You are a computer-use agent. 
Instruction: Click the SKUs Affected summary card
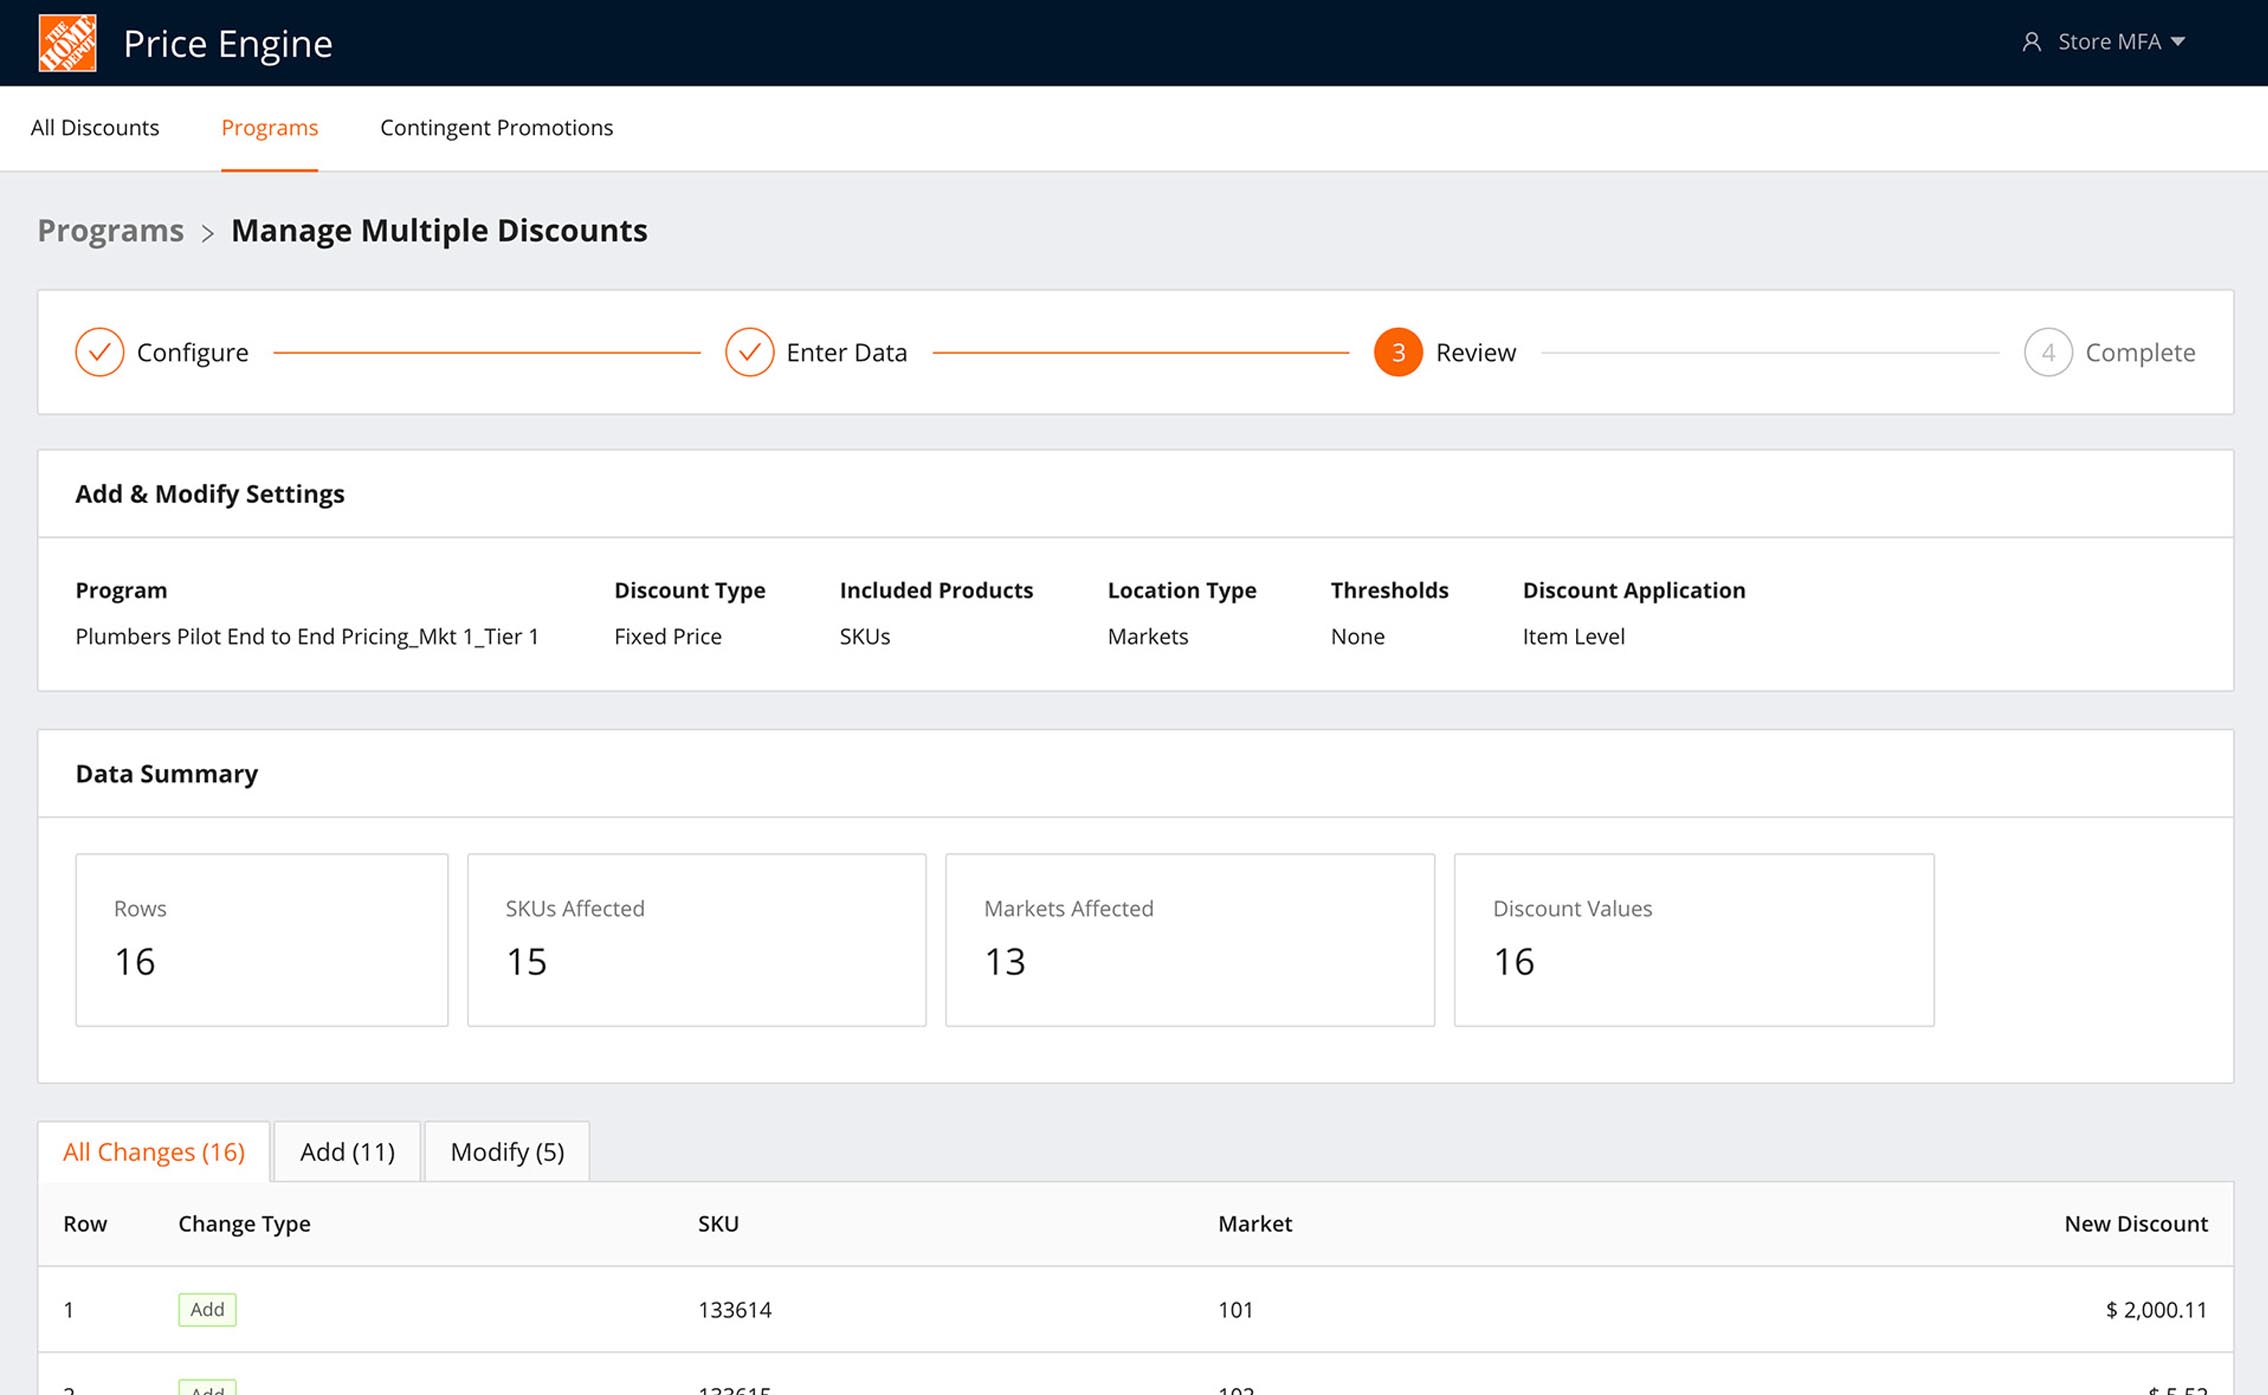[x=696, y=939]
